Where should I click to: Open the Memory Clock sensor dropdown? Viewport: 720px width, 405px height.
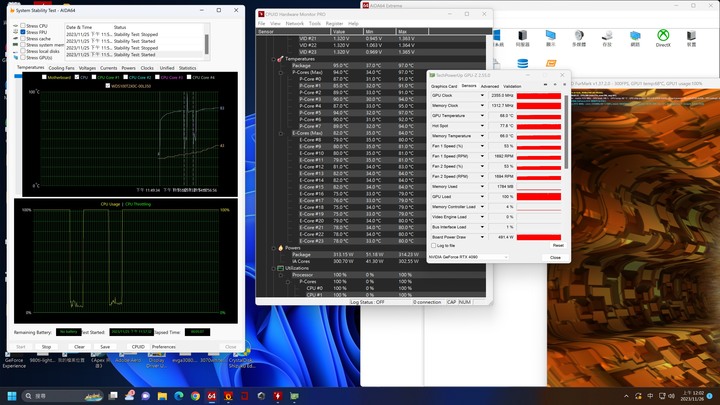[x=482, y=106]
